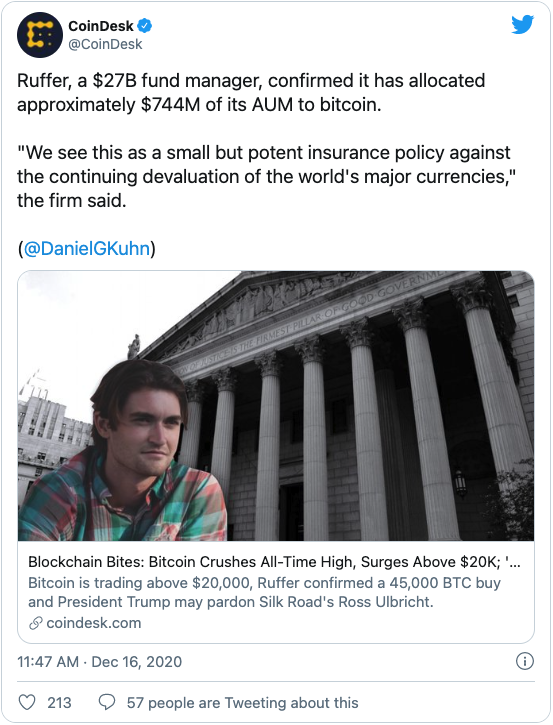Visit the coindesk.com domain link
The width and height of the screenshot is (553, 725).
pos(94,623)
